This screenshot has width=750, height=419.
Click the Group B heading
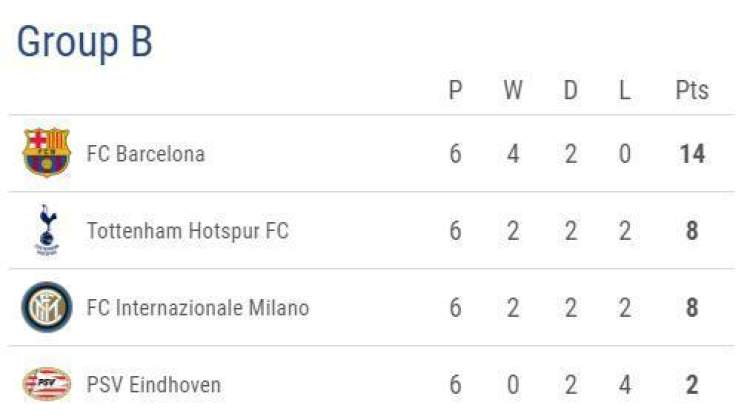85,42
